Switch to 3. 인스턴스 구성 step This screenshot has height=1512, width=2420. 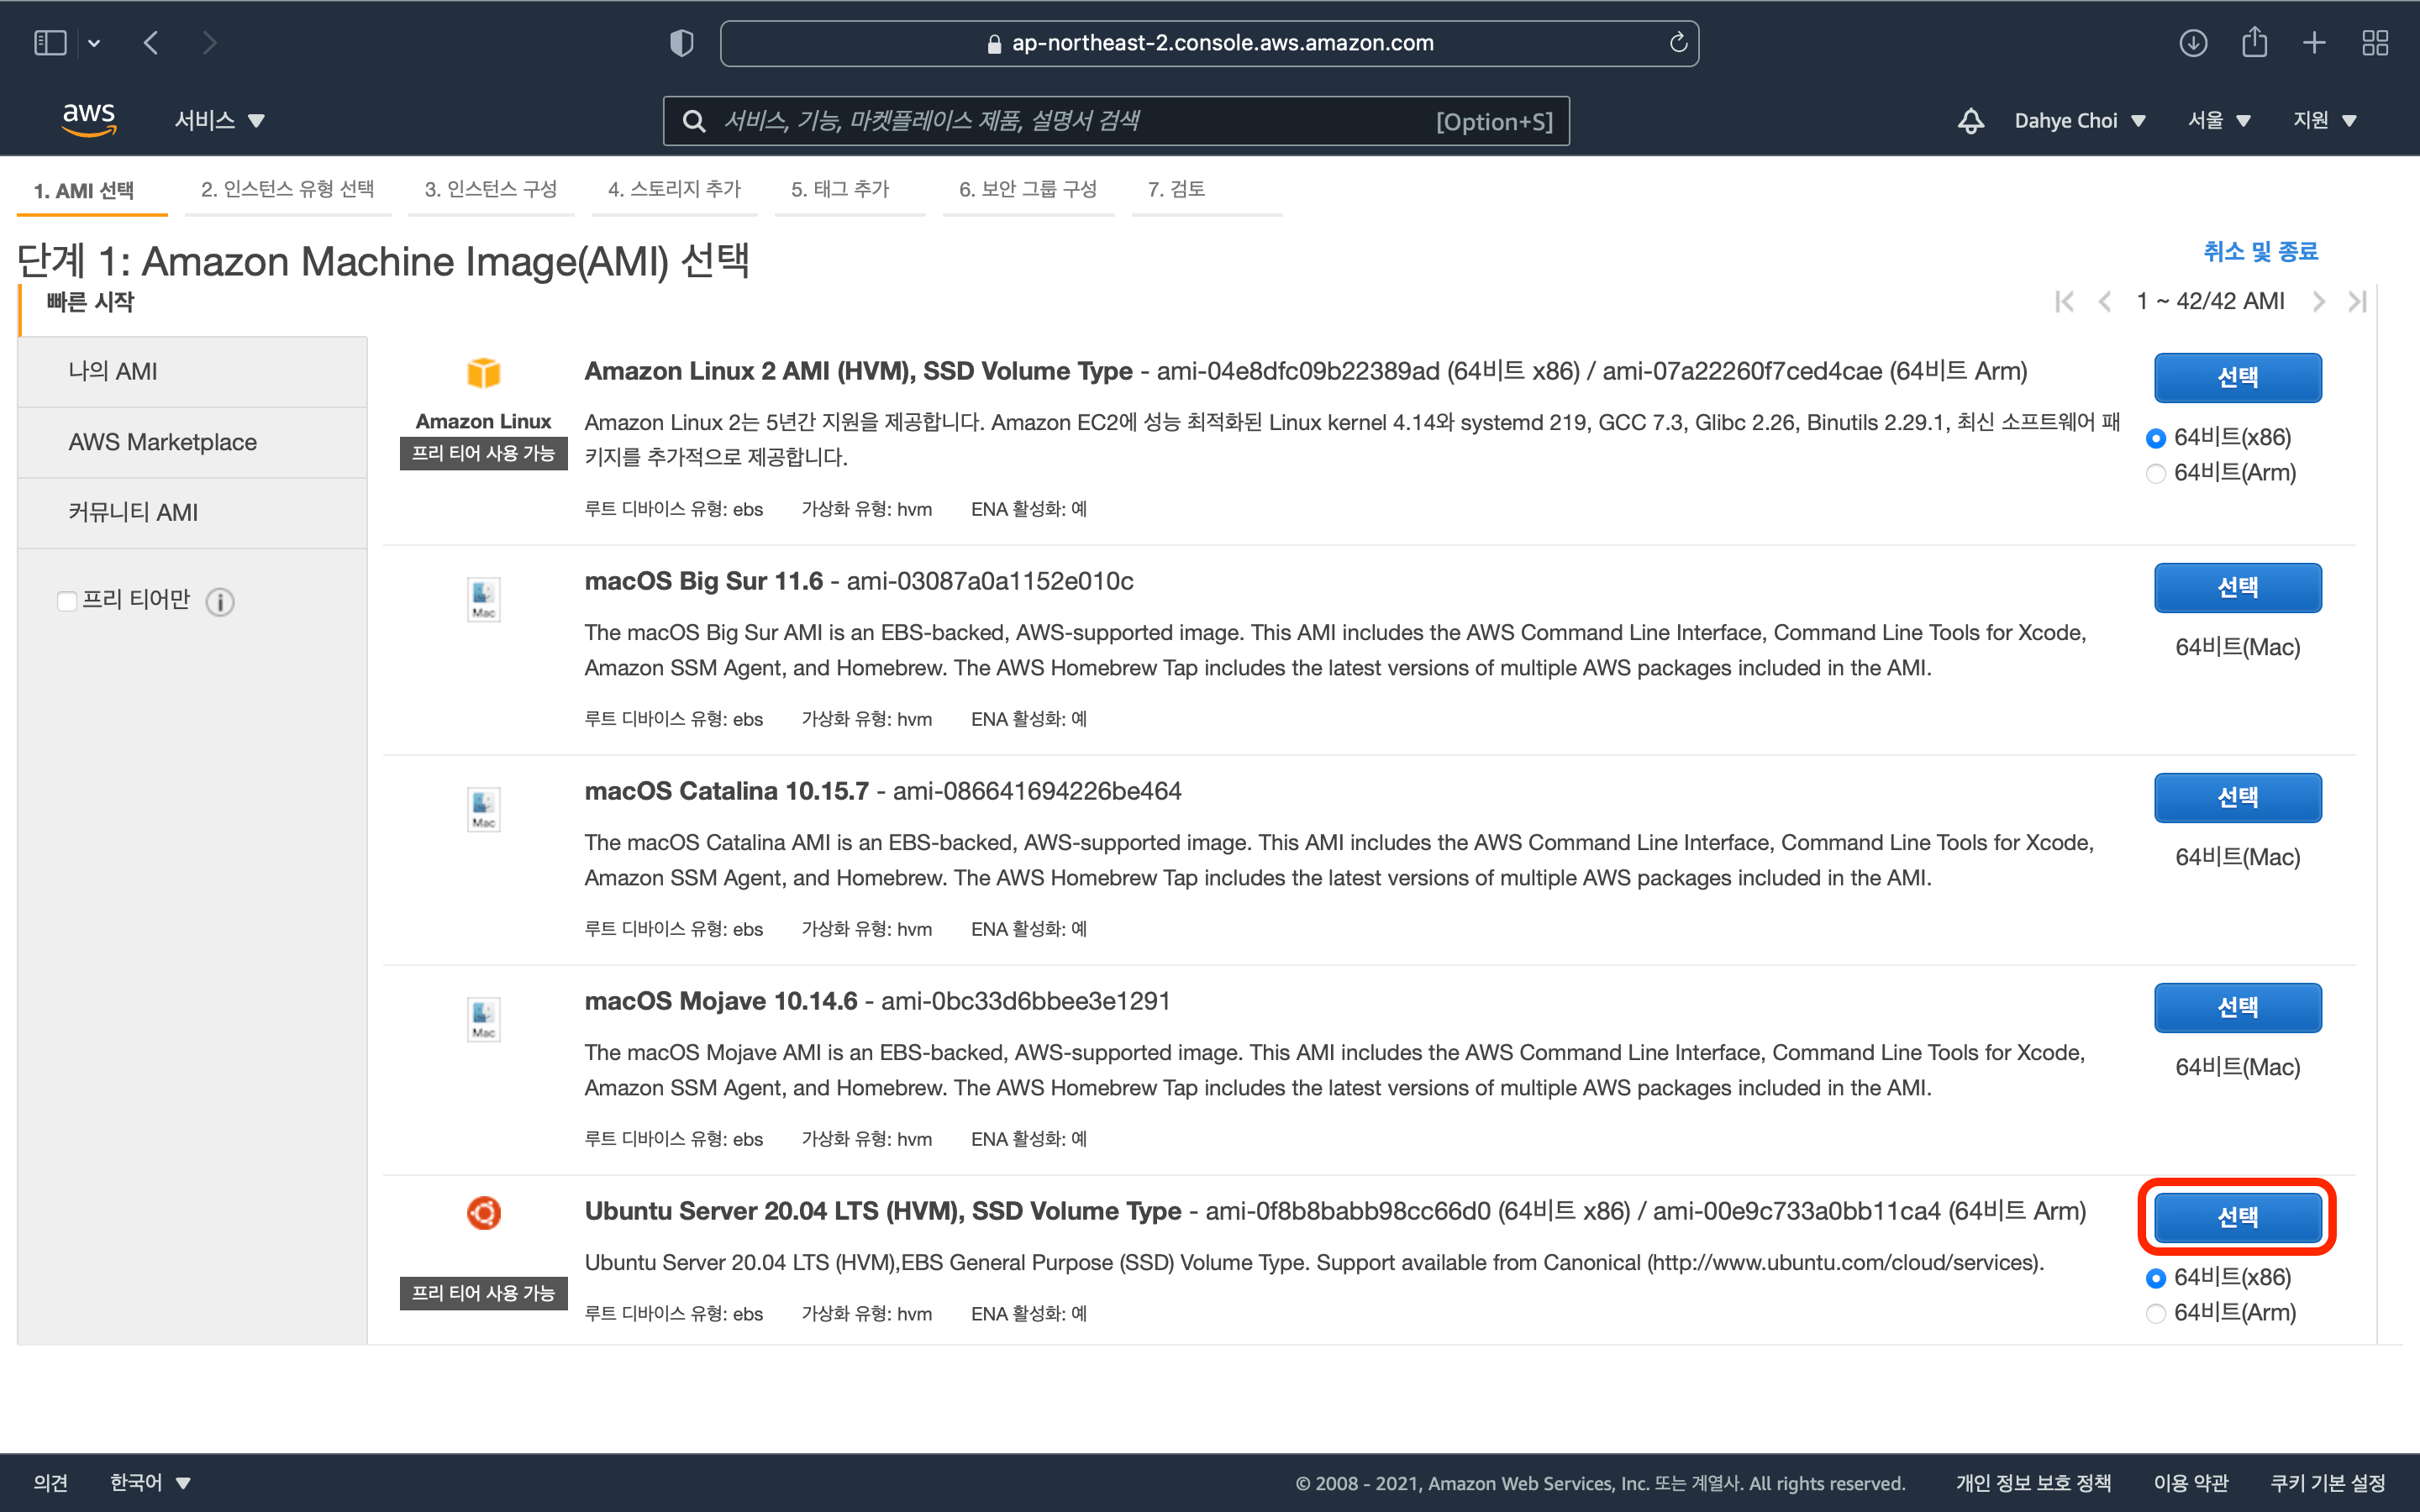tap(490, 189)
